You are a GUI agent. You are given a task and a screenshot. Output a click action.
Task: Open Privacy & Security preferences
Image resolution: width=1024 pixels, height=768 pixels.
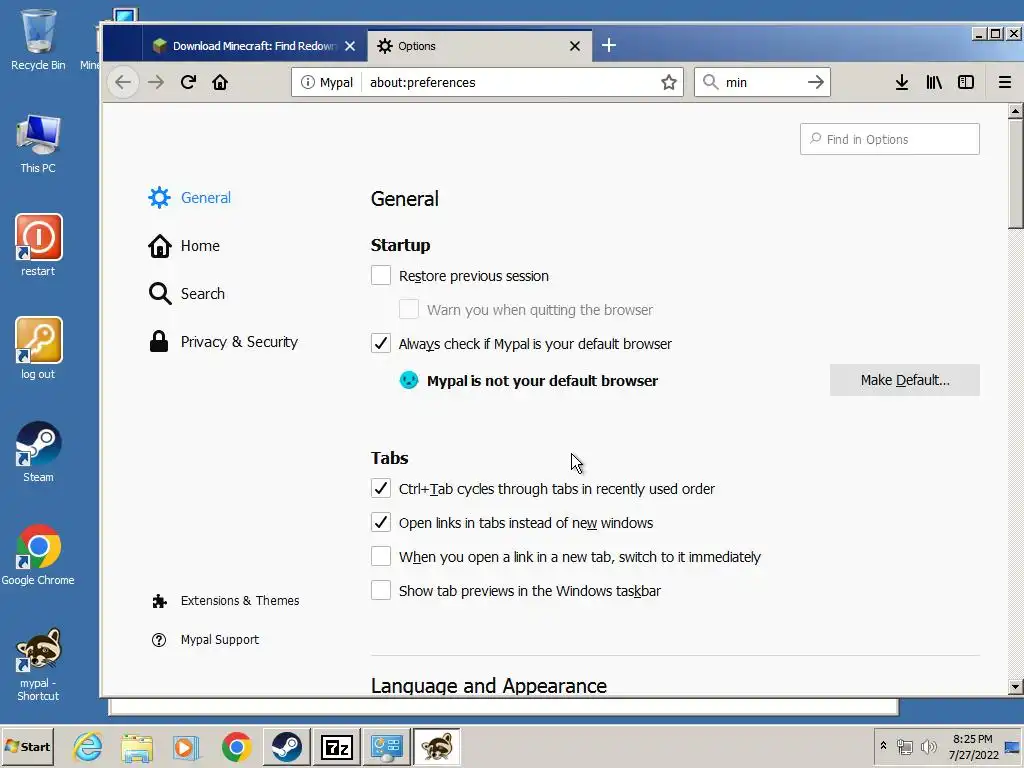coord(223,342)
